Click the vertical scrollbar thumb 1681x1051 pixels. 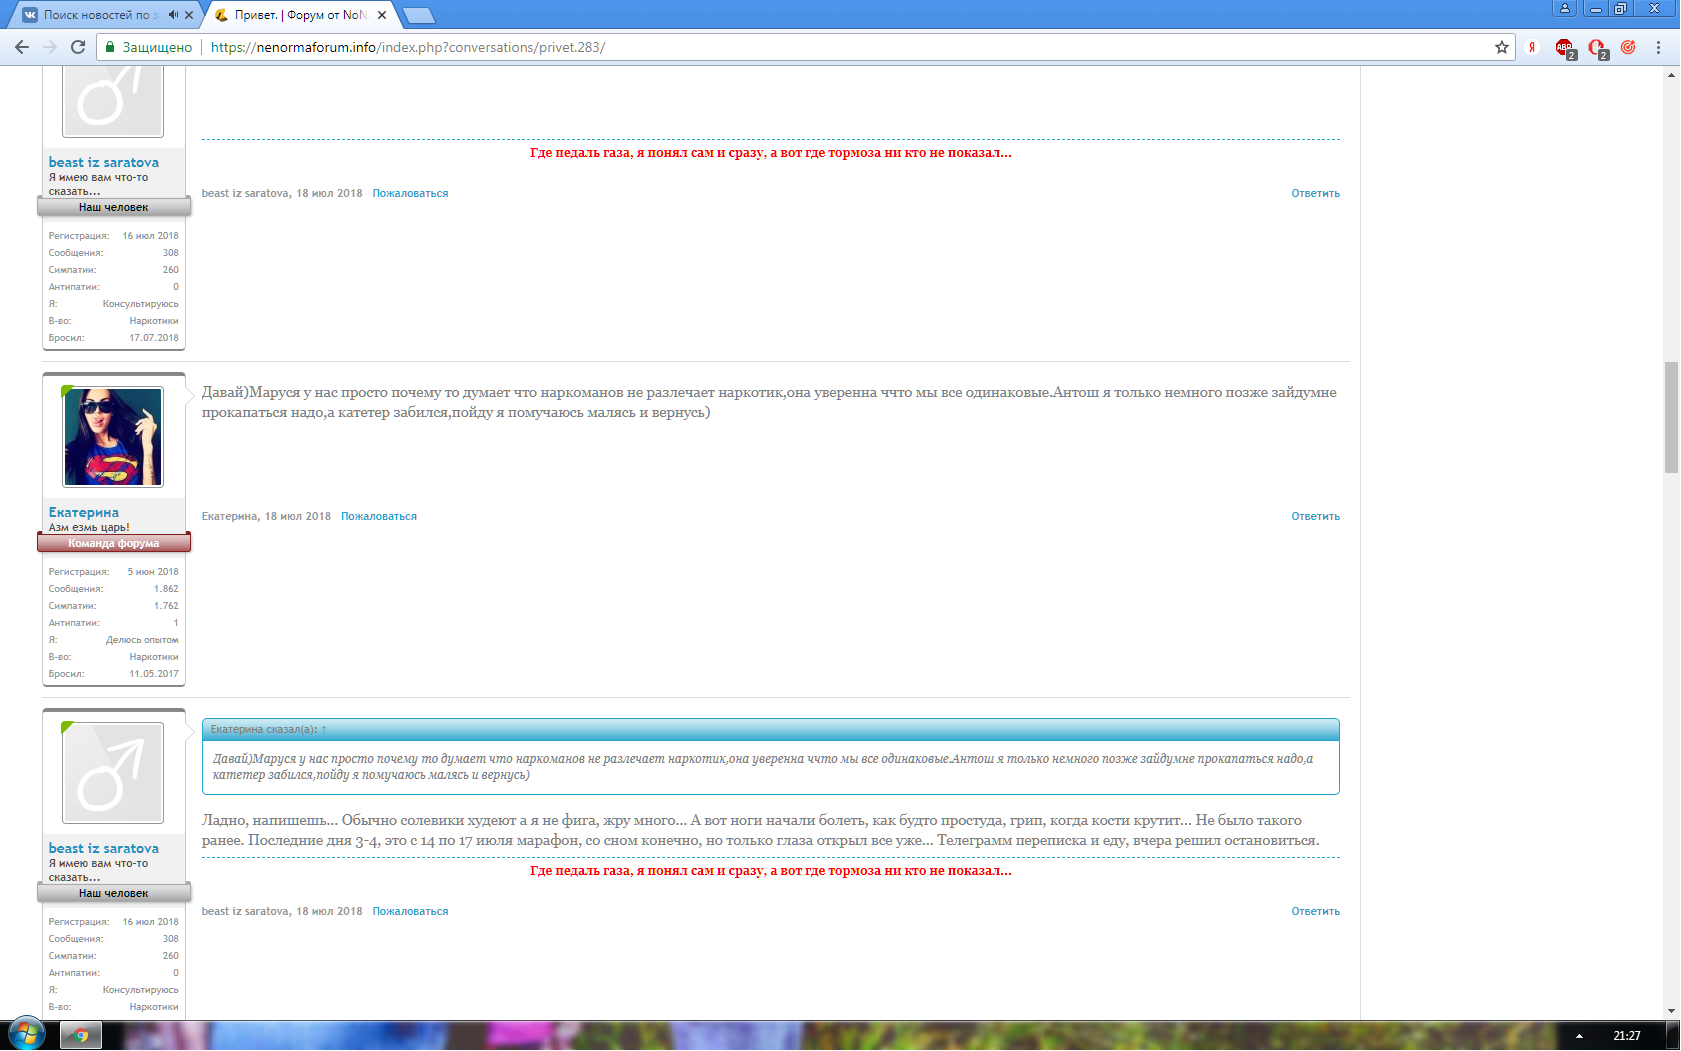pos(1671,417)
